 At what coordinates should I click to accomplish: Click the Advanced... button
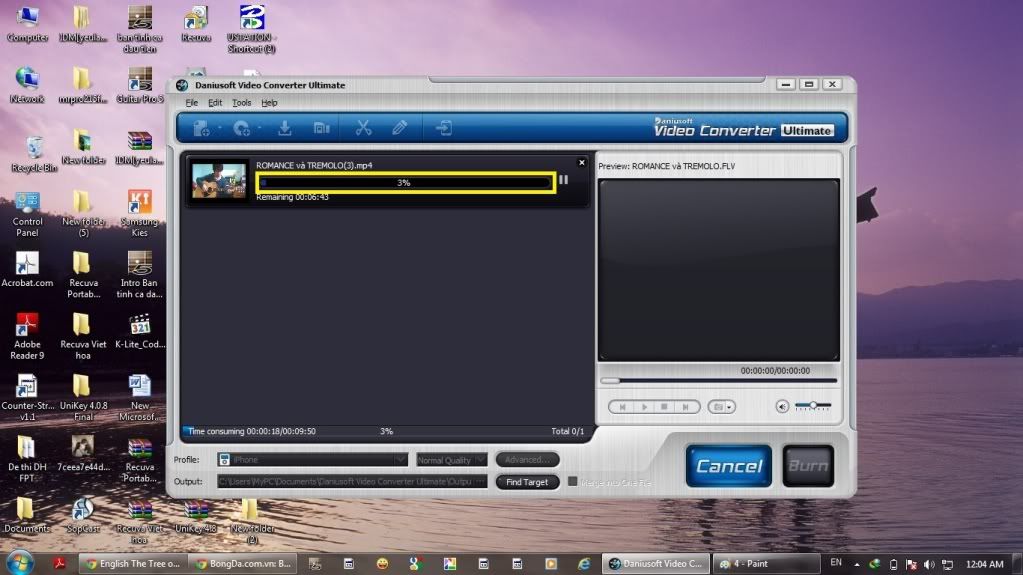coord(527,460)
